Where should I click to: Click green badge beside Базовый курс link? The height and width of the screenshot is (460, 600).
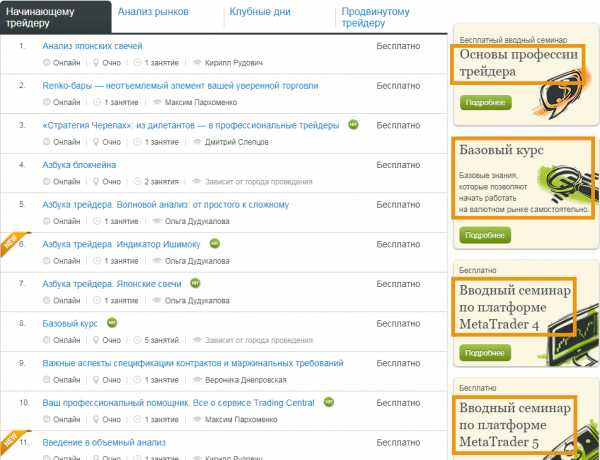(x=112, y=323)
